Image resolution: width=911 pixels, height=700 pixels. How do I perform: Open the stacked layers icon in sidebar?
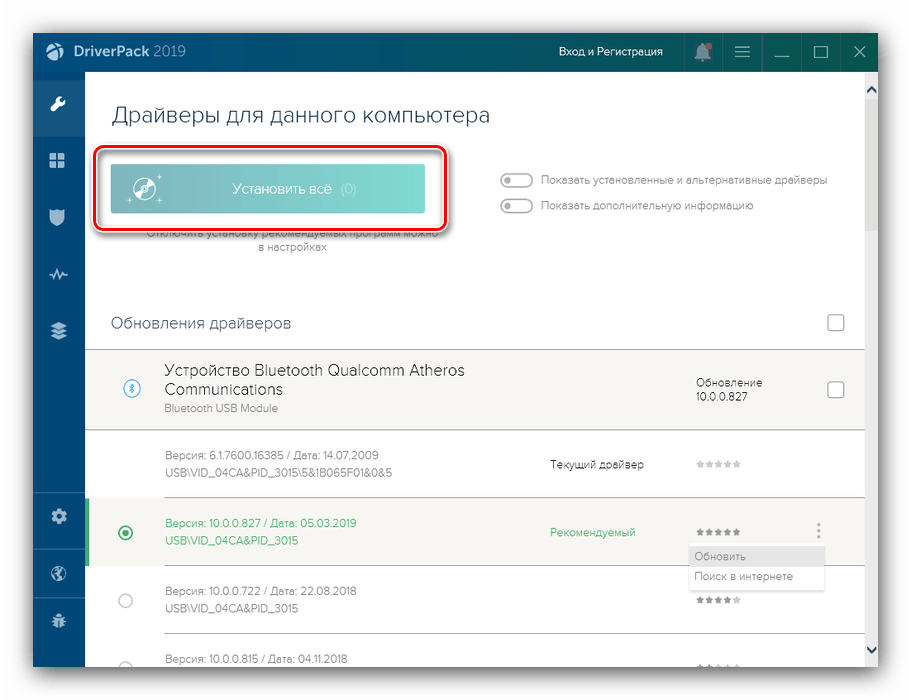(x=59, y=332)
